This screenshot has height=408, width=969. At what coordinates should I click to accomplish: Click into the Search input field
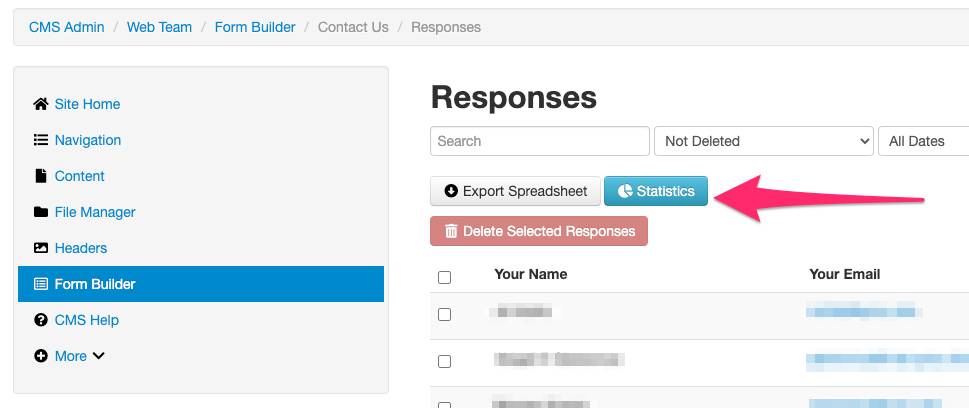(x=540, y=141)
